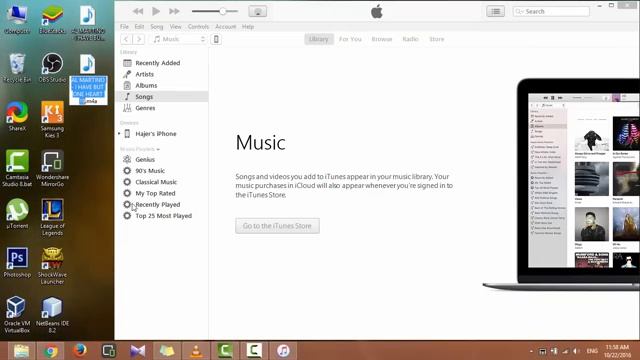Screen dimensions: 640x360
Task: Switch to the For You tab
Action: pyautogui.click(x=350, y=39)
